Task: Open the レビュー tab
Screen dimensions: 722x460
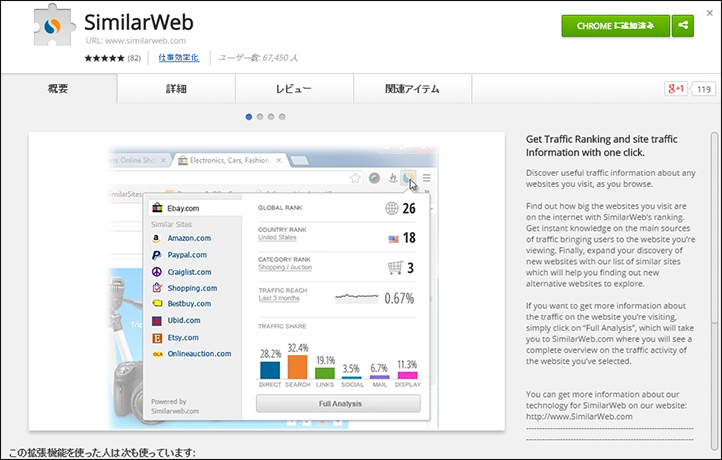Action: (x=294, y=88)
